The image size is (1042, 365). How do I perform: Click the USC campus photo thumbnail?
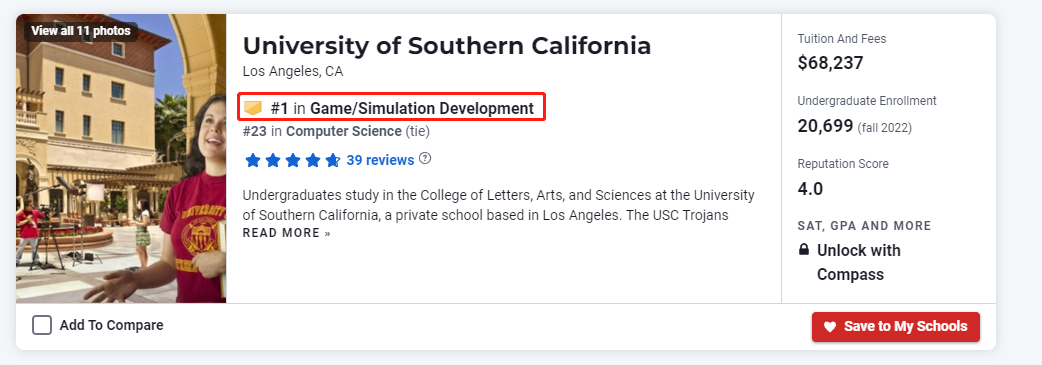pos(121,158)
